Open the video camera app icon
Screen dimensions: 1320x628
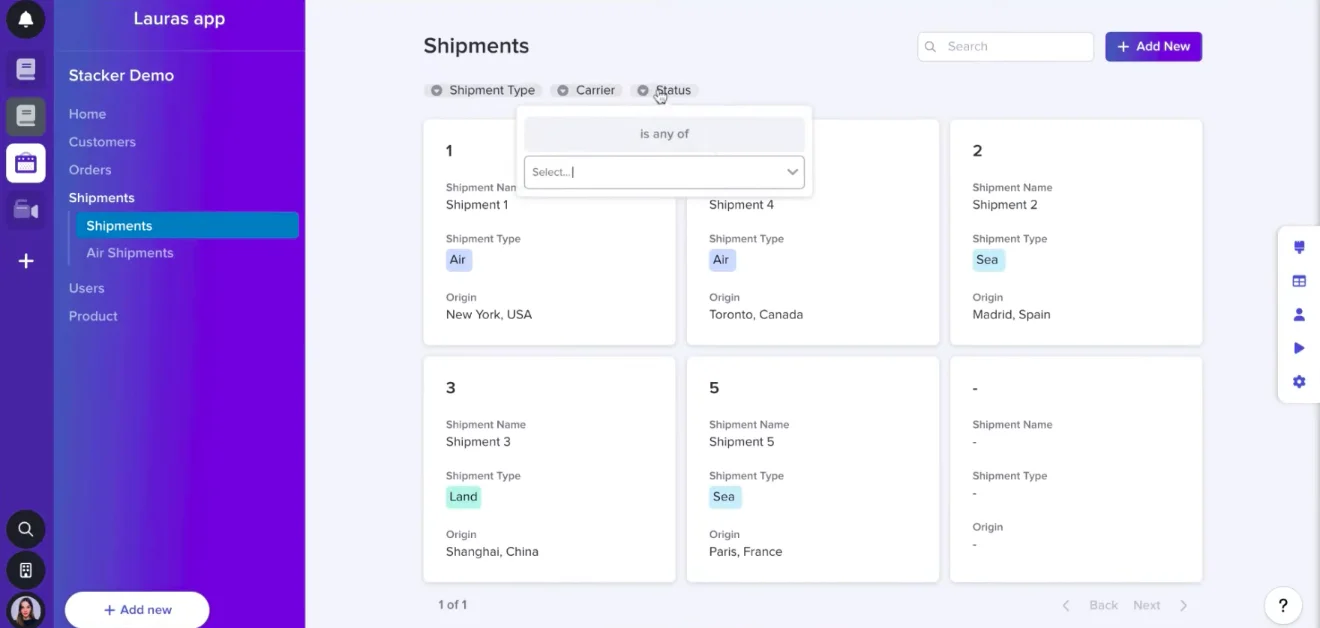26,210
